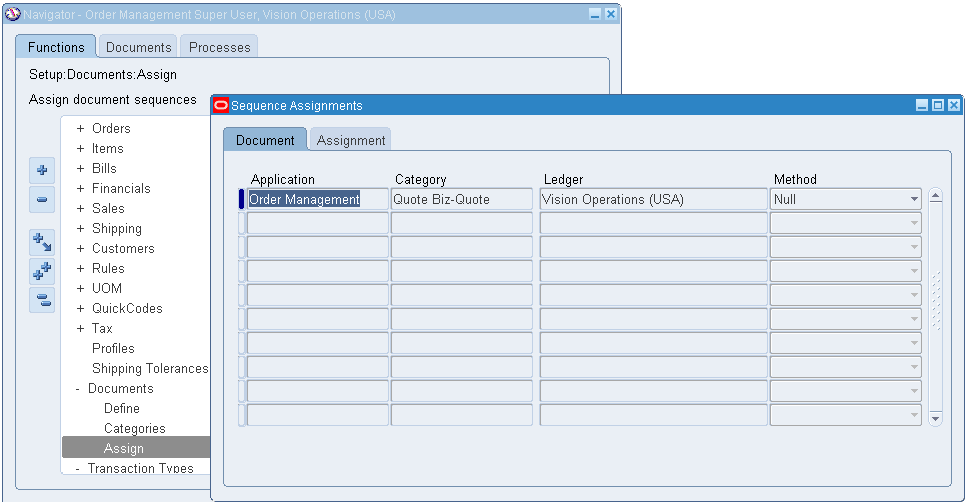Maximize the Sequence Assignments window

tap(938, 105)
